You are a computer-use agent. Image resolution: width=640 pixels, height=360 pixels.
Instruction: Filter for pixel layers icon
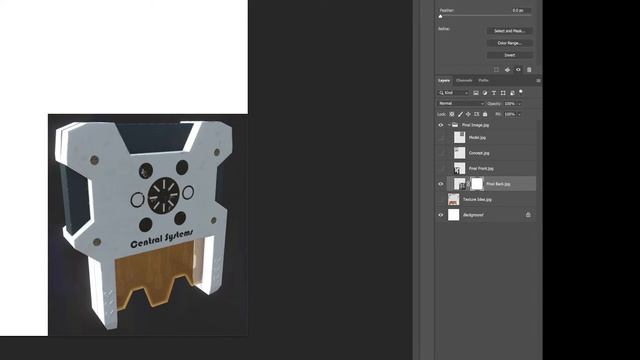click(476, 93)
